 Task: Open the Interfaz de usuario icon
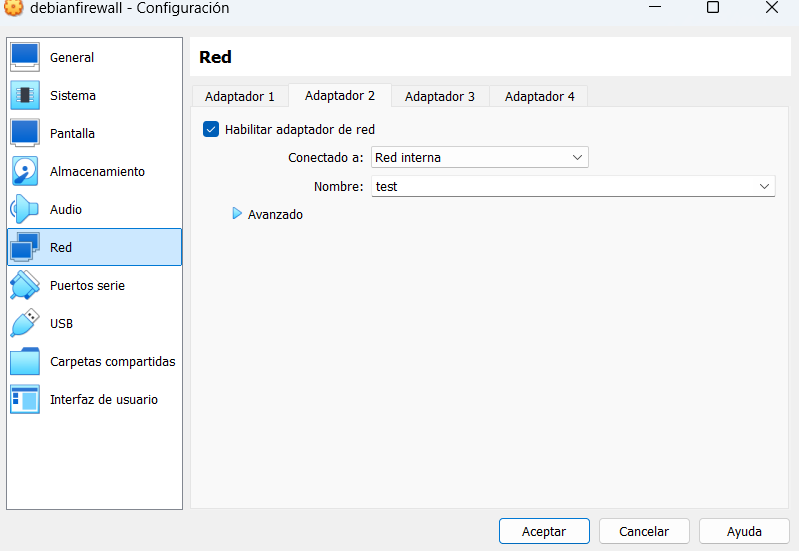(x=25, y=399)
